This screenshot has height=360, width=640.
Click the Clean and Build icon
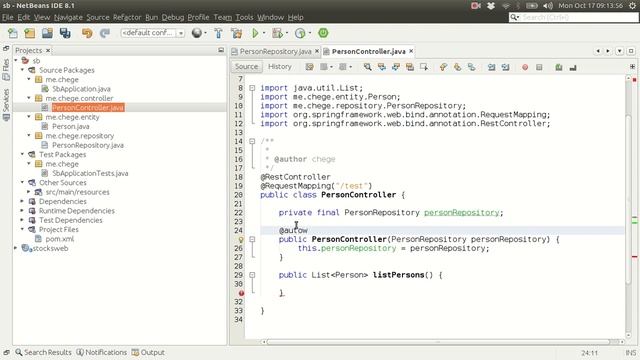click(x=236, y=33)
